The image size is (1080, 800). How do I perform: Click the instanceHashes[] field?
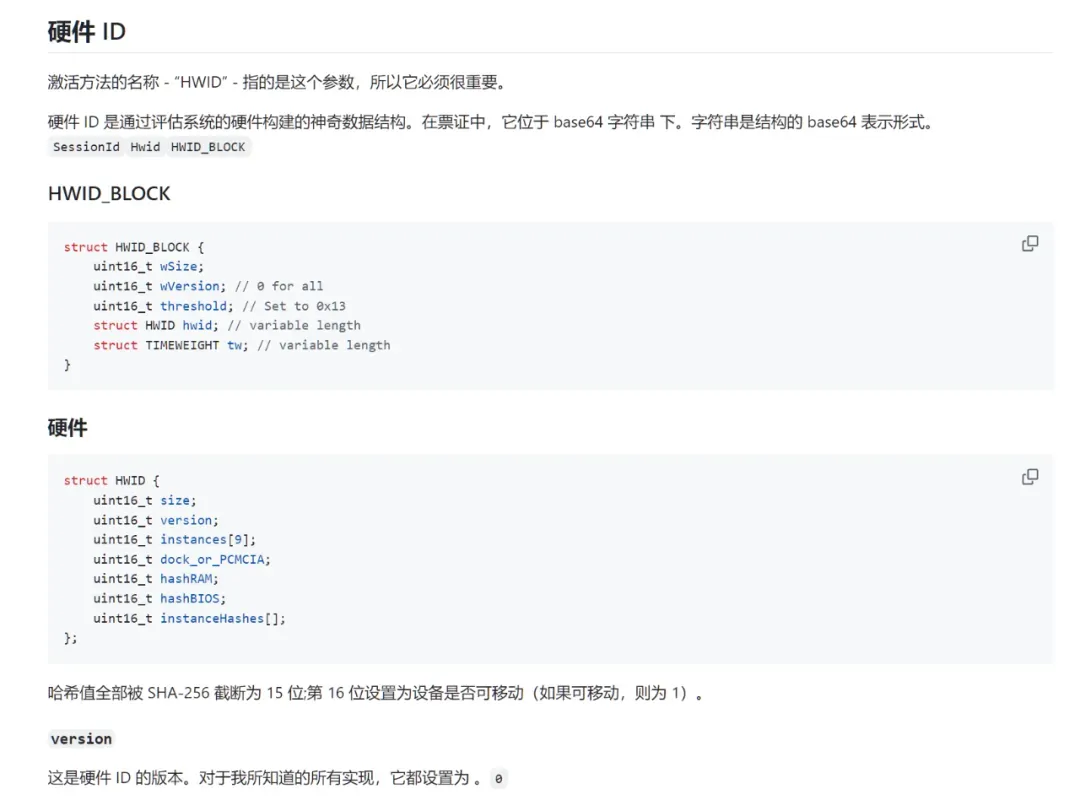[220, 619]
